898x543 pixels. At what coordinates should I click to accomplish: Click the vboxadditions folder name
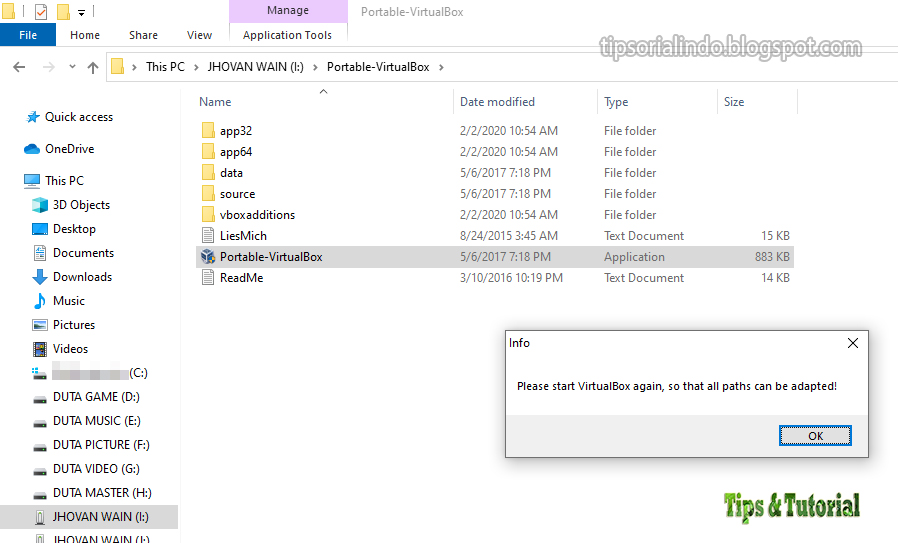(257, 215)
